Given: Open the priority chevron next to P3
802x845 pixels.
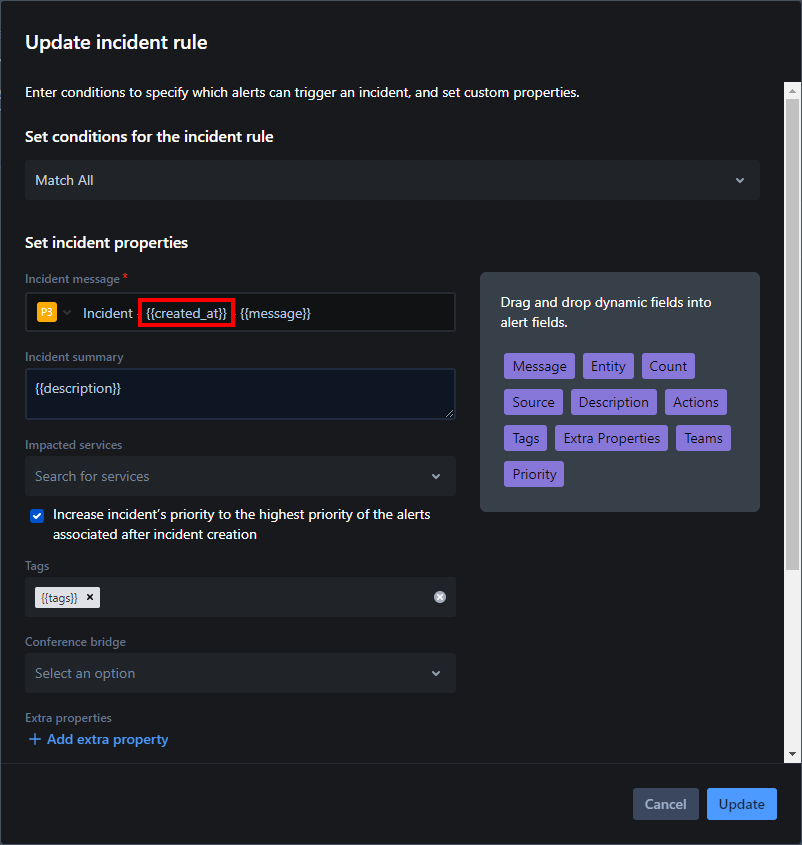Looking at the screenshot, I should 67,313.
